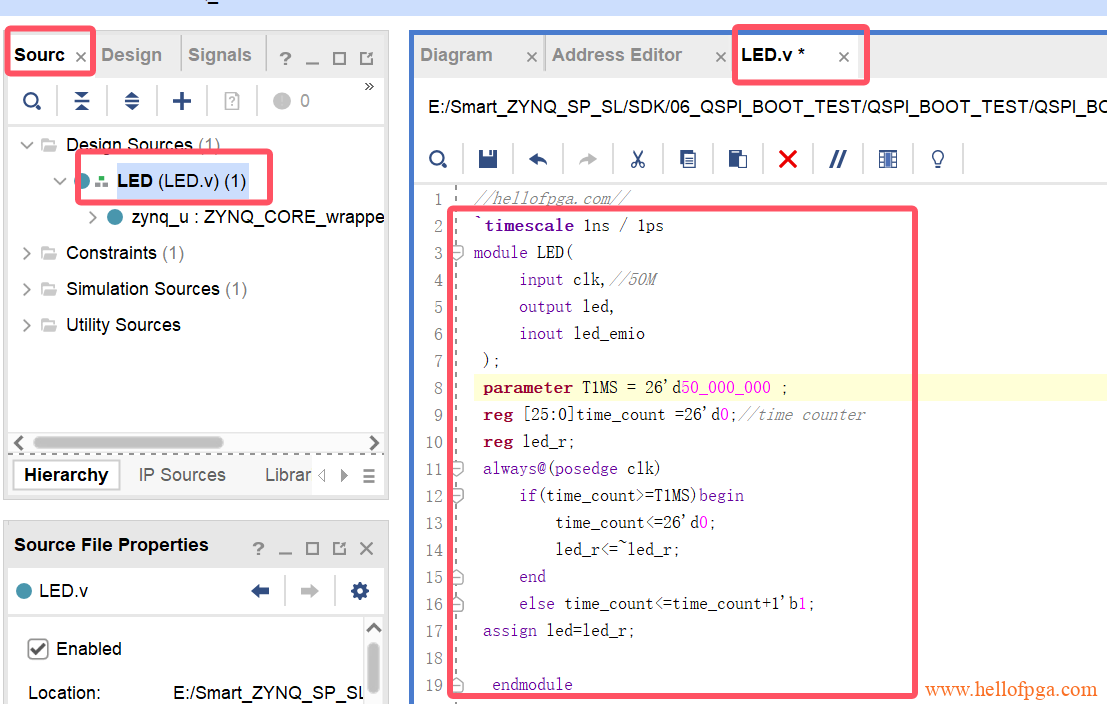
Task: Expand the zynq_u ZYNQ_CORE_wrapper node
Action: [x=93, y=217]
